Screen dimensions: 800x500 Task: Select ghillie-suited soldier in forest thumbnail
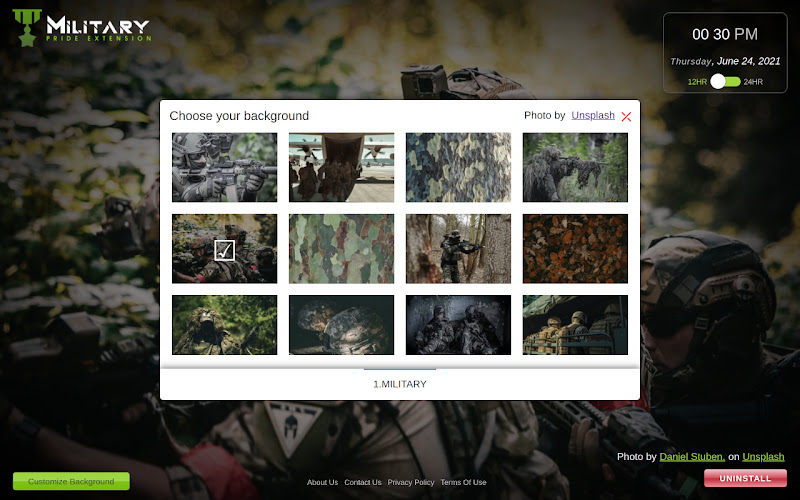[224, 324]
